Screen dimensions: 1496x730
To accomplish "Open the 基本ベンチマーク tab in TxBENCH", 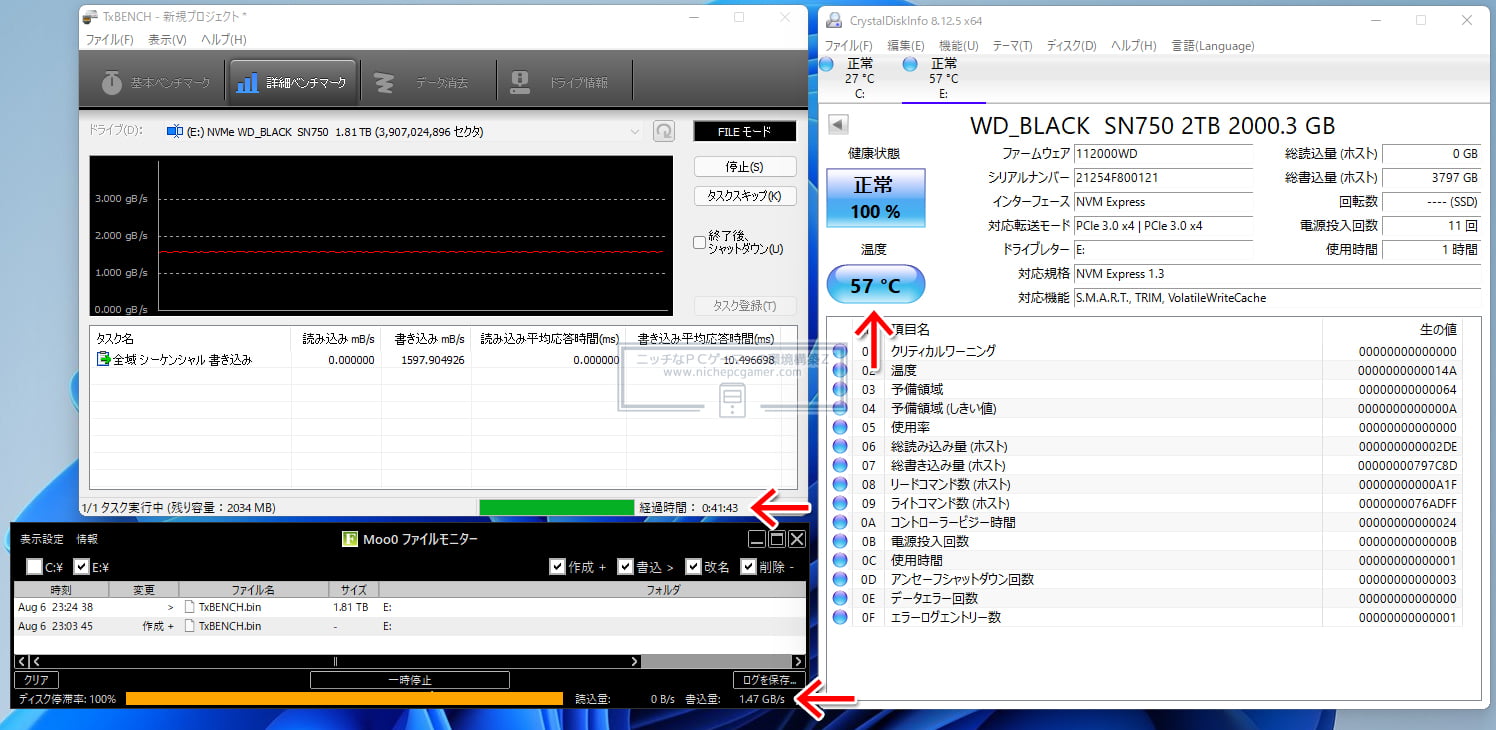I will [x=154, y=83].
